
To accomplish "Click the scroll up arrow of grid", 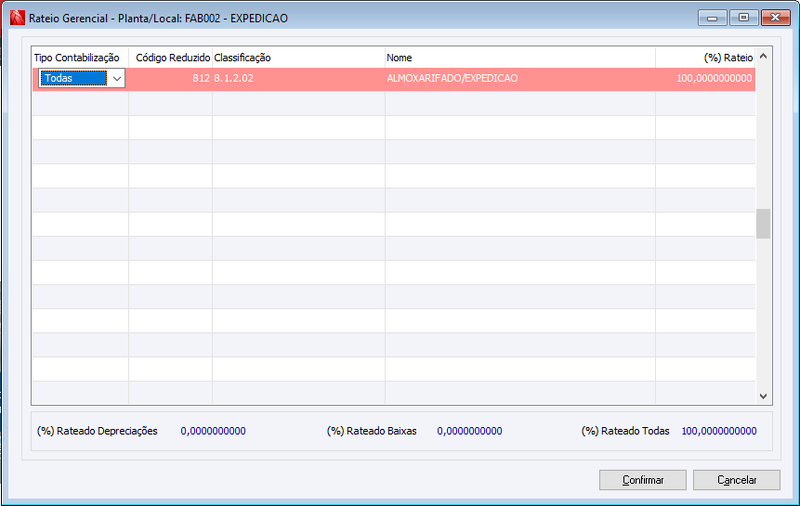I will click(x=763, y=56).
